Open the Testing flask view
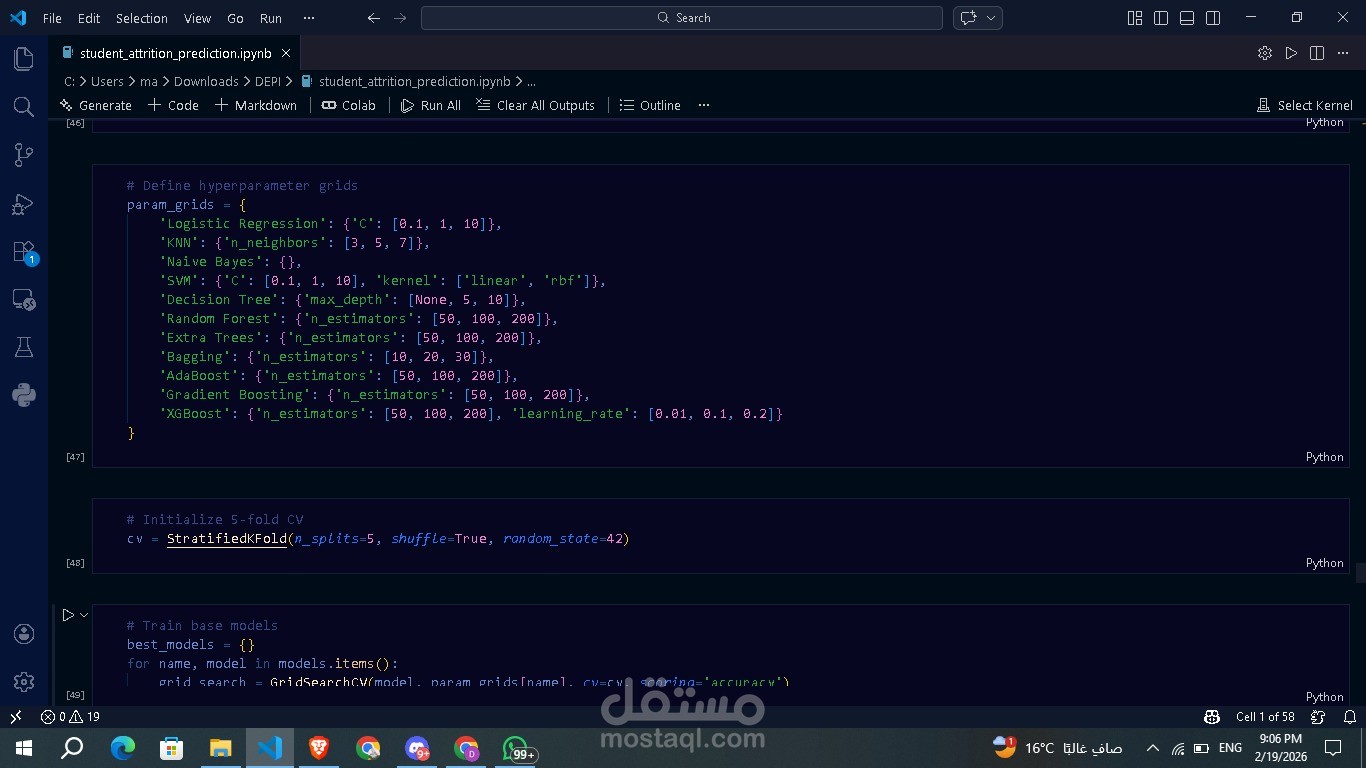This screenshot has width=1366, height=768. pos(24,348)
